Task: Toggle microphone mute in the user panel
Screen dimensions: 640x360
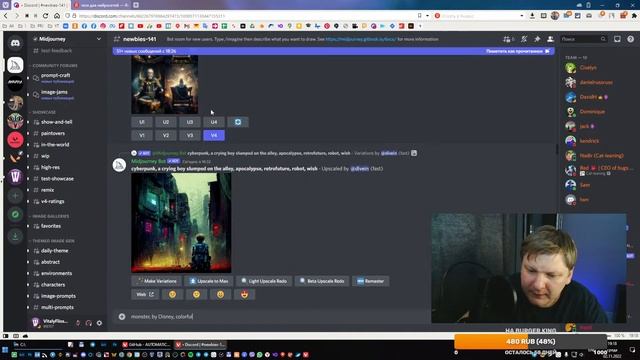Action: pos(78,323)
